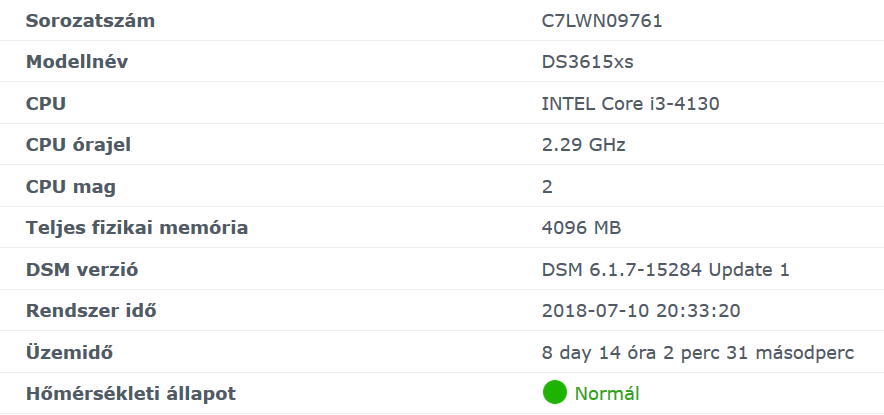Click the Sorozatszám label
Screen dimensions: 884x415
coord(90,21)
